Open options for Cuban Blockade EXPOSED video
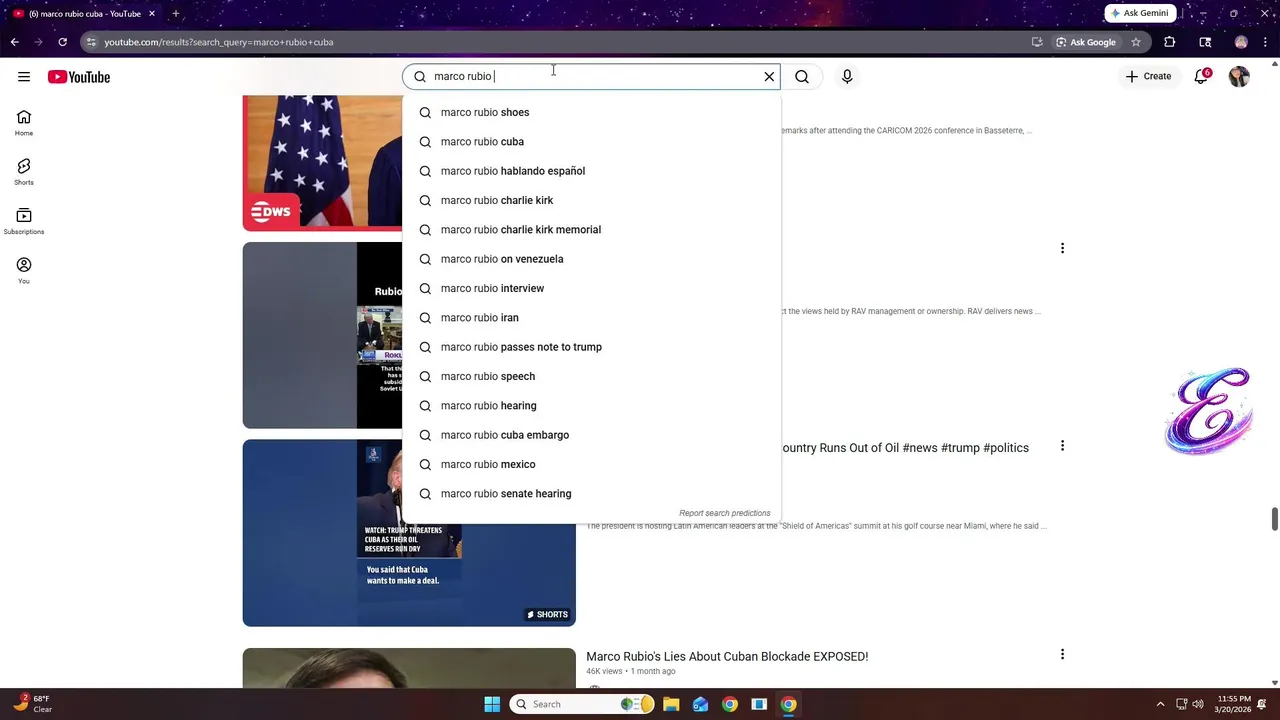 (1062, 654)
